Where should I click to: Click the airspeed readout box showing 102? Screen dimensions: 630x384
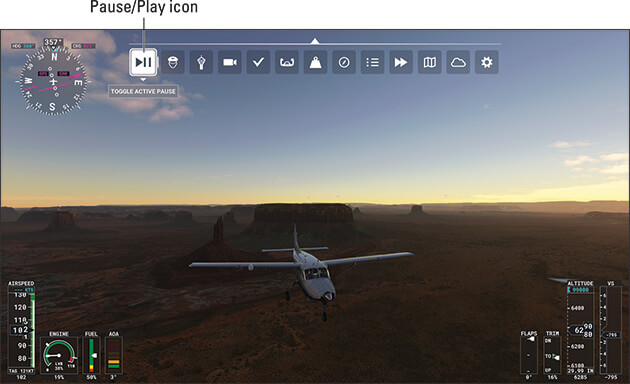click(20, 330)
